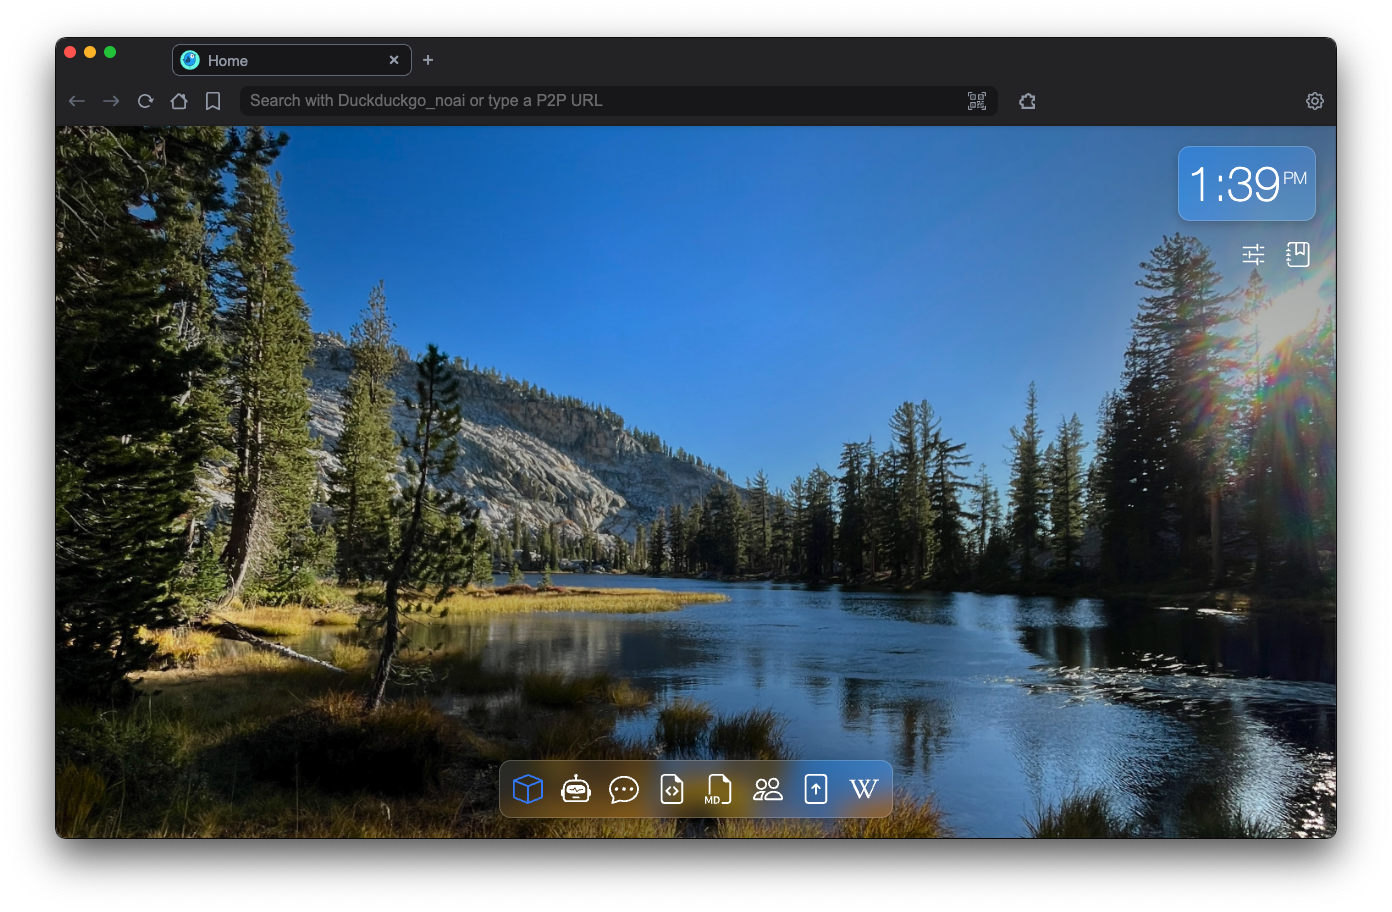
Task: Close the Home tab
Action: coord(394,60)
